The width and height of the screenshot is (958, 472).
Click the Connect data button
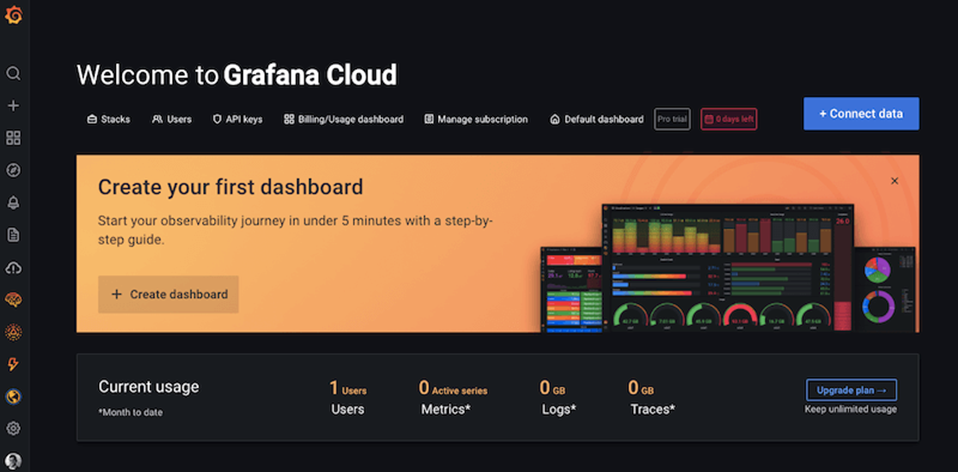click(x=860, y=114)
